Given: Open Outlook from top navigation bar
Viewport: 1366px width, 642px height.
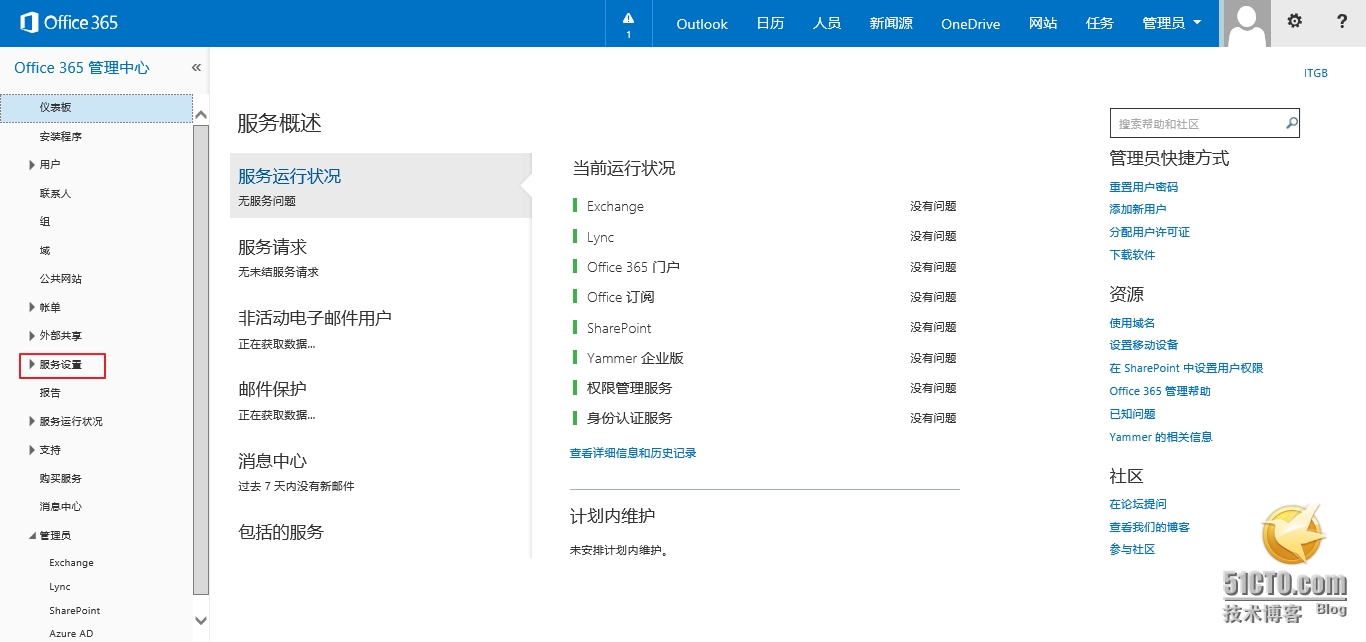Looking at the screenshot, I should (701, 24).
